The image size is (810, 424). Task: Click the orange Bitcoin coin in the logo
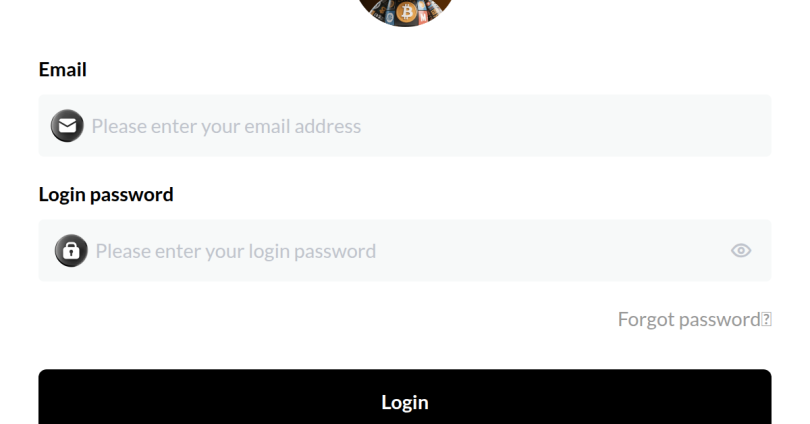click(x=407, y=11)
